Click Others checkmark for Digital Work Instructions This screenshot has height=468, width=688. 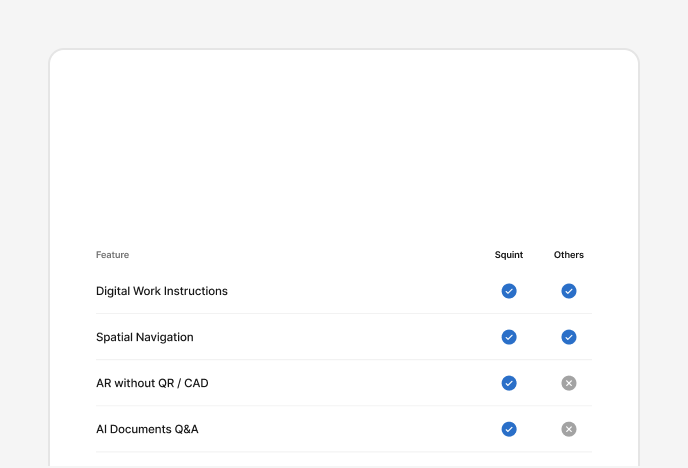(x=569, y=291)
